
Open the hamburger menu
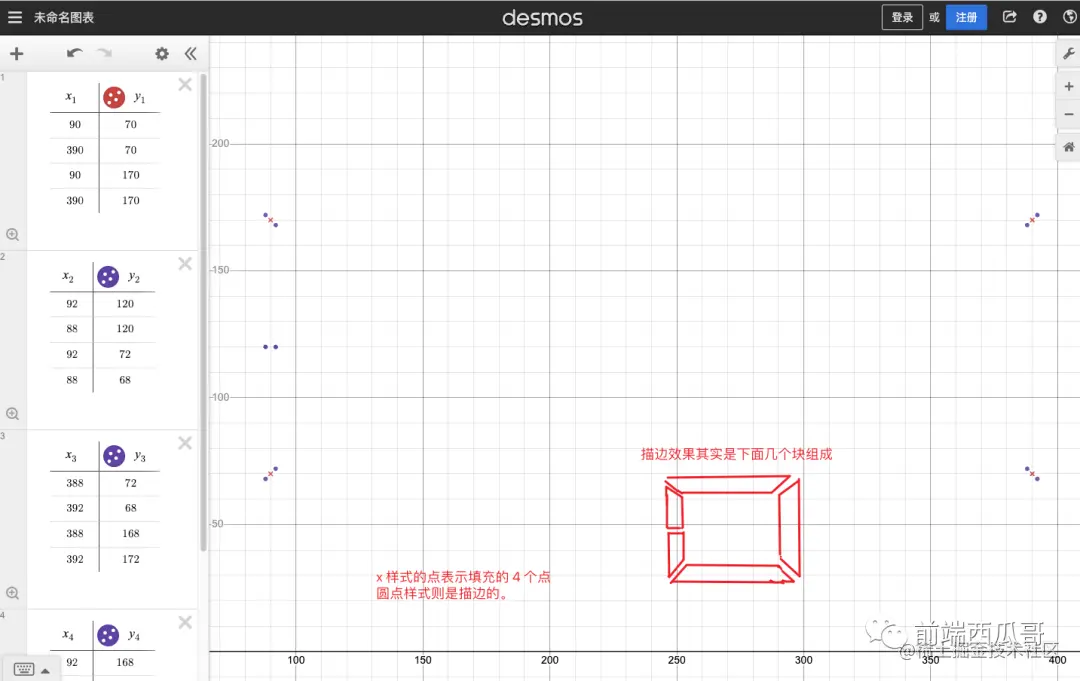coord(14,17)
